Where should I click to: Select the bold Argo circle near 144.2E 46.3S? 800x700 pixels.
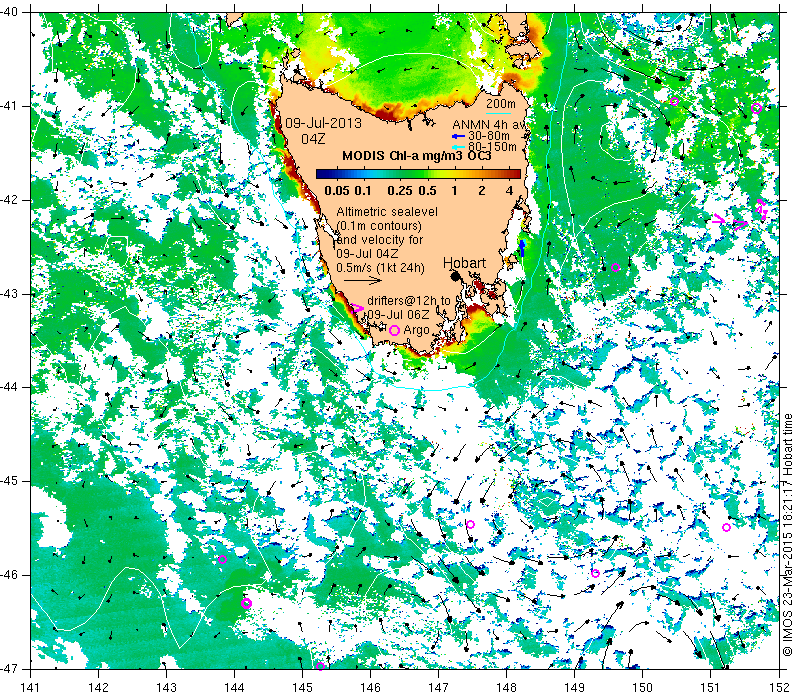coord(246,604)
